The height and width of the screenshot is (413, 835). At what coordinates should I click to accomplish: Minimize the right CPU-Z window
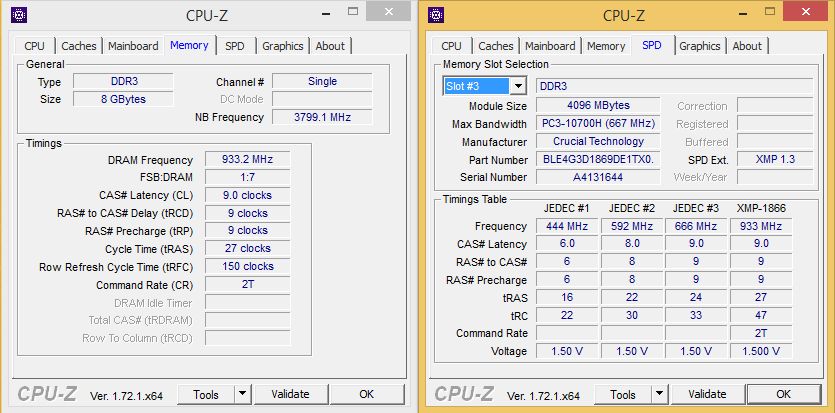742,11
